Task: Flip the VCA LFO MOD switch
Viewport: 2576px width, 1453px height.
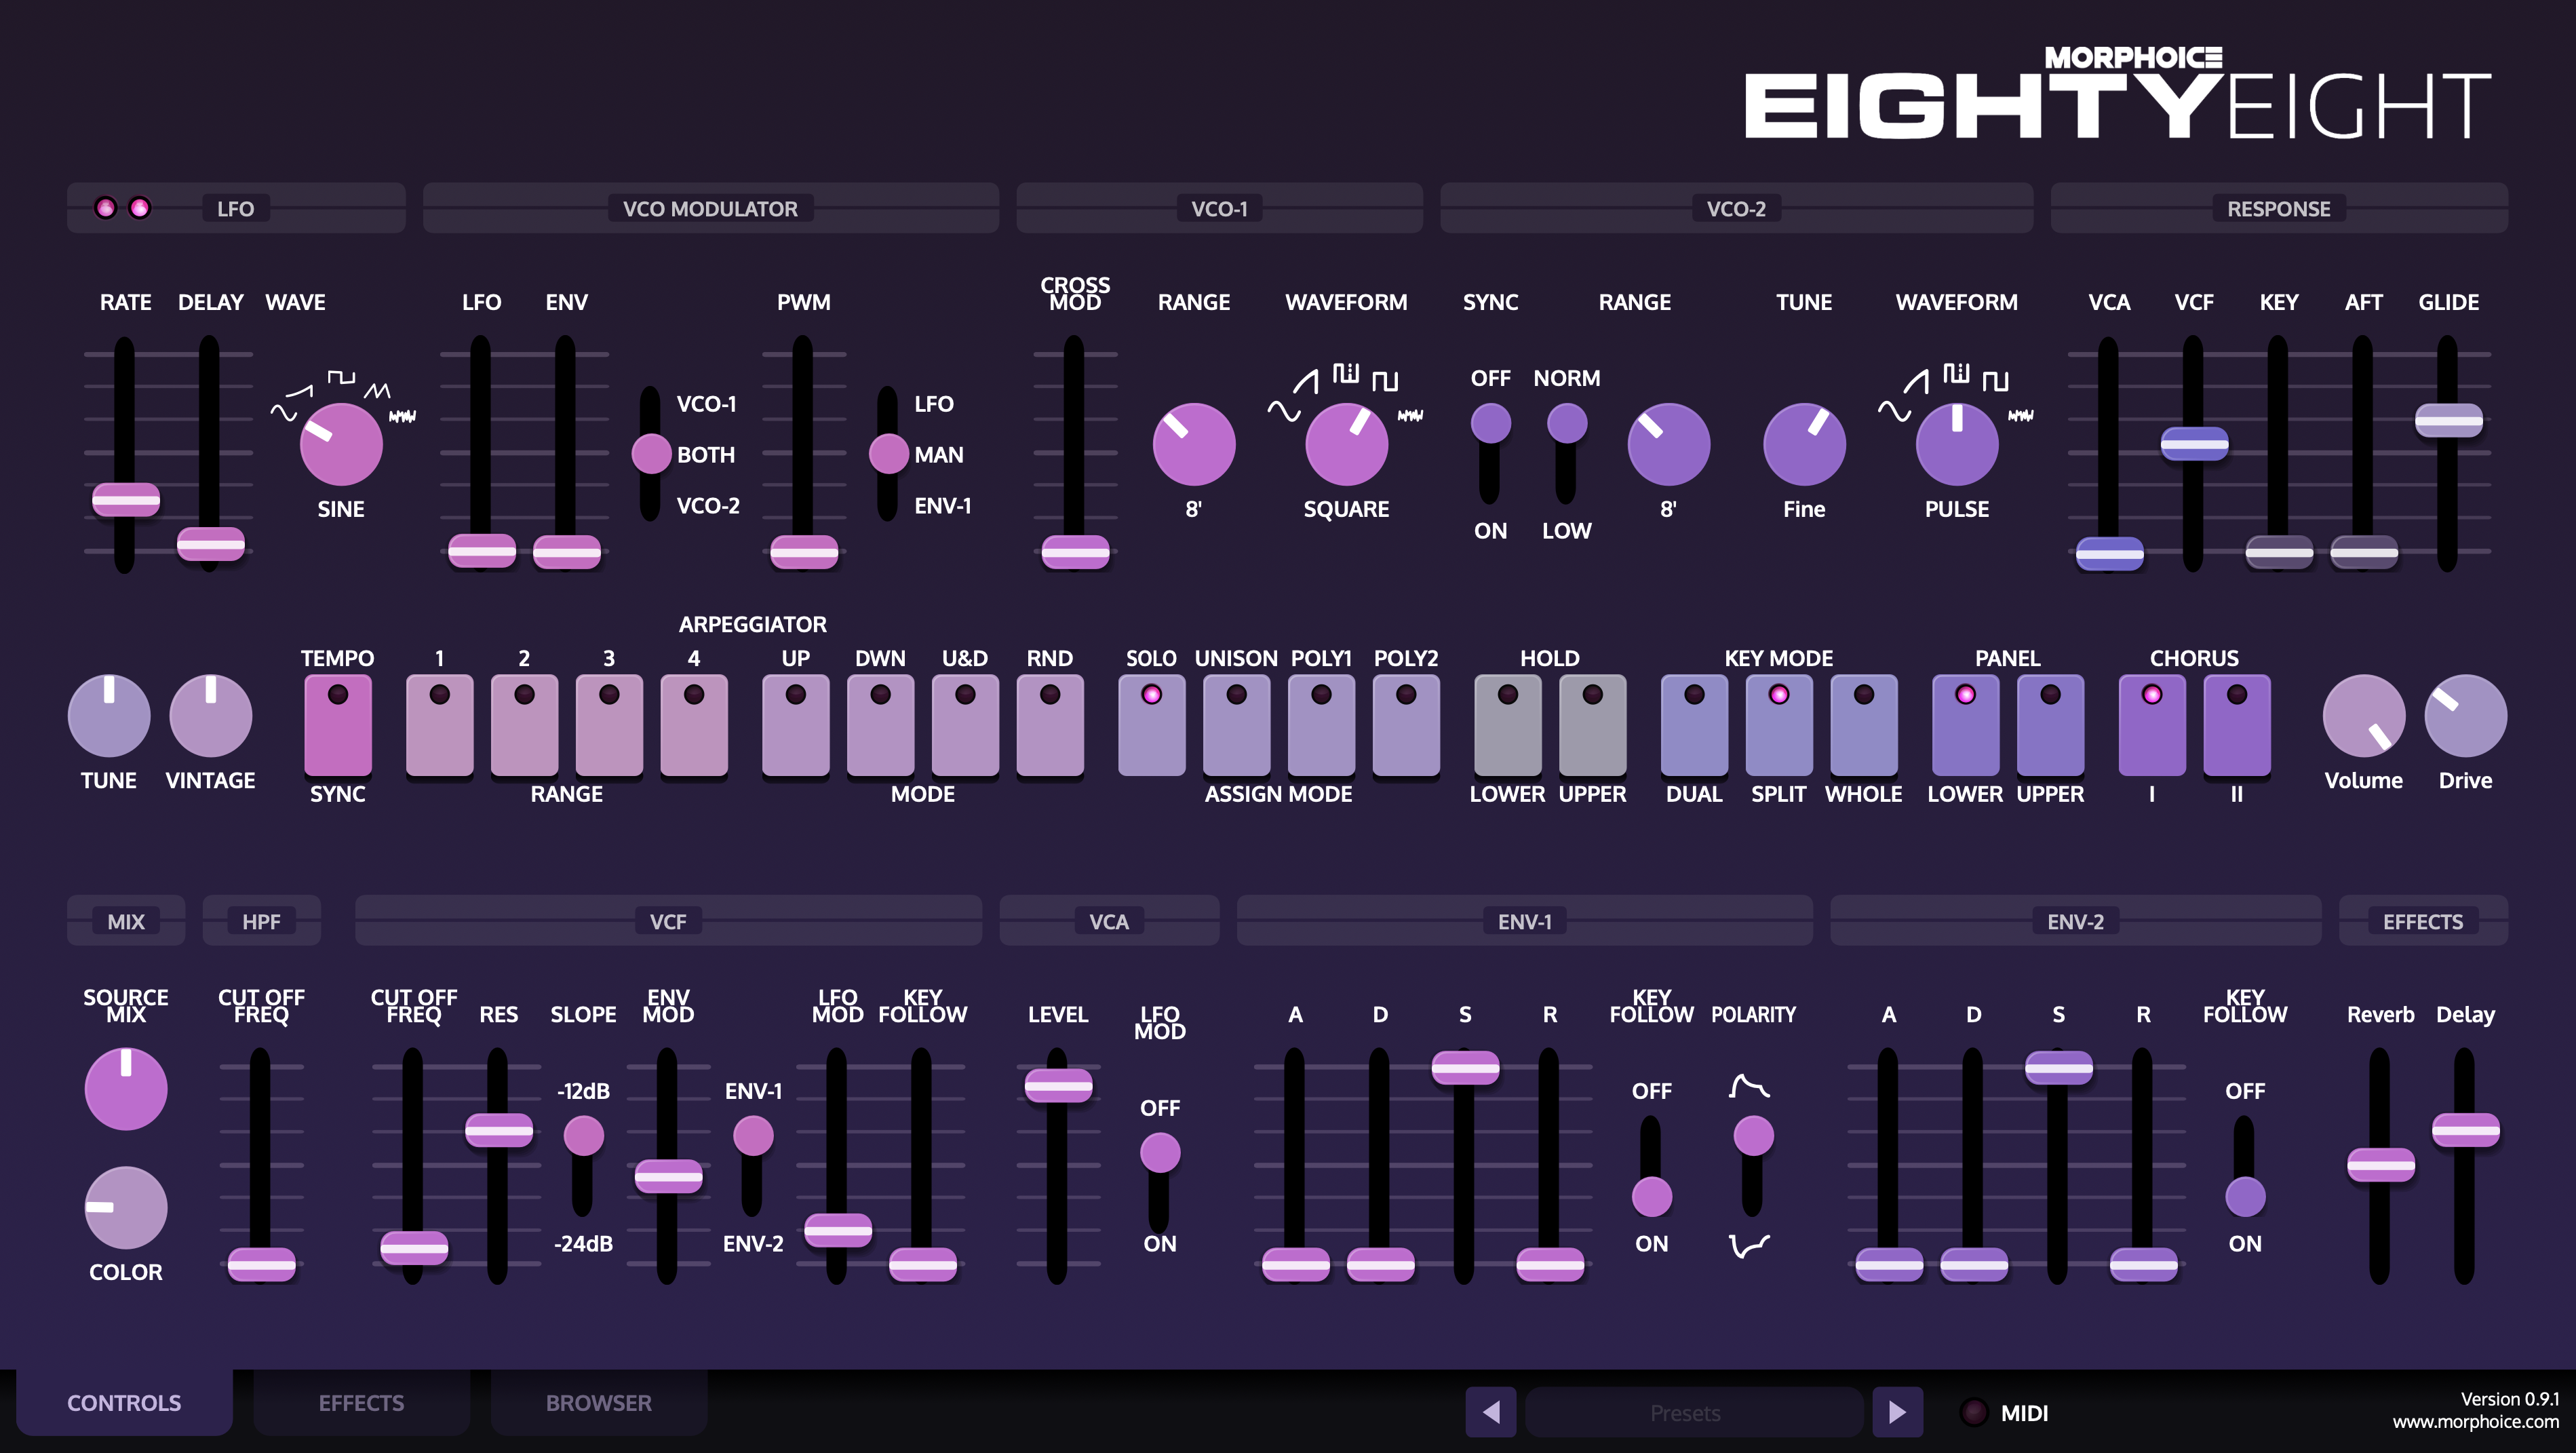Action: [1160, 1182]
